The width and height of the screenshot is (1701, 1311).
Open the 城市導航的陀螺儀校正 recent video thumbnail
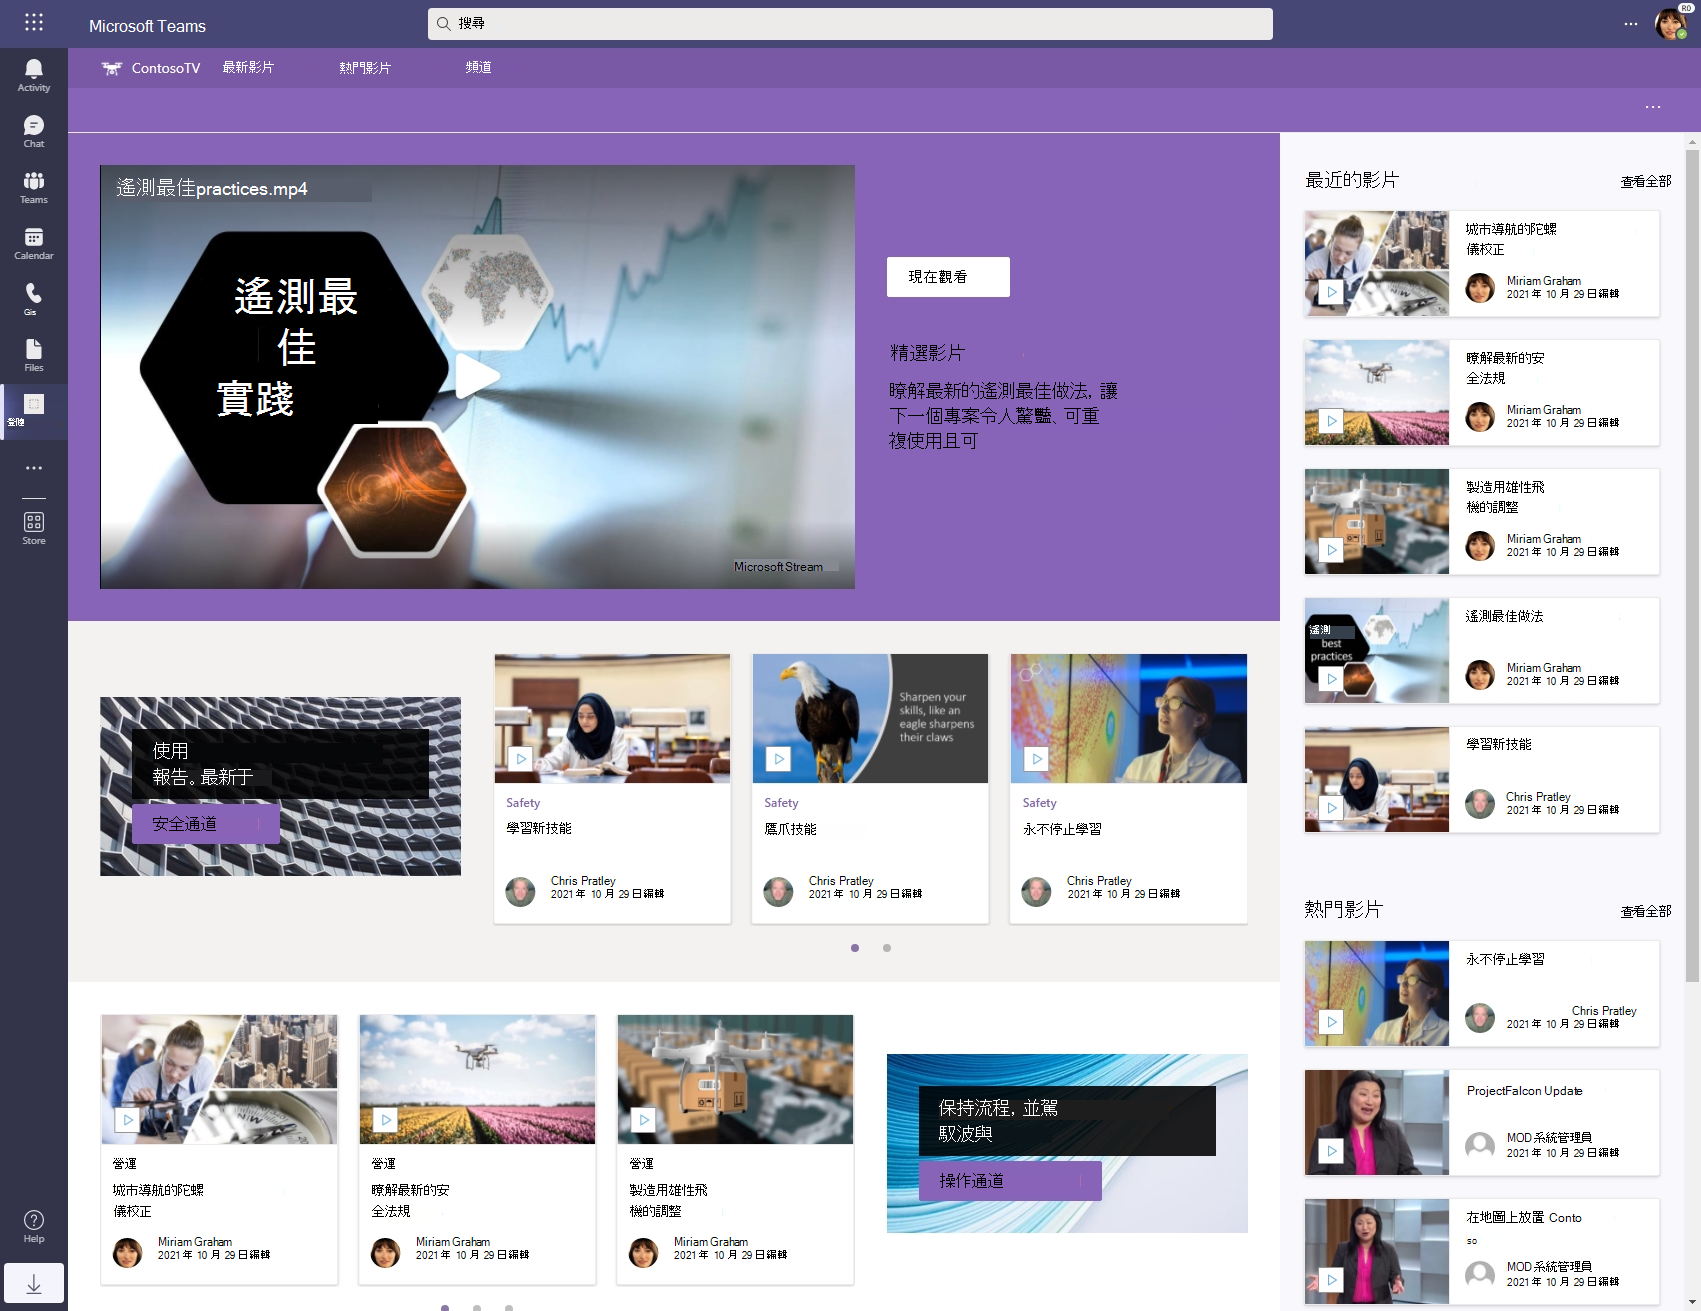(x=1377, y=264)
